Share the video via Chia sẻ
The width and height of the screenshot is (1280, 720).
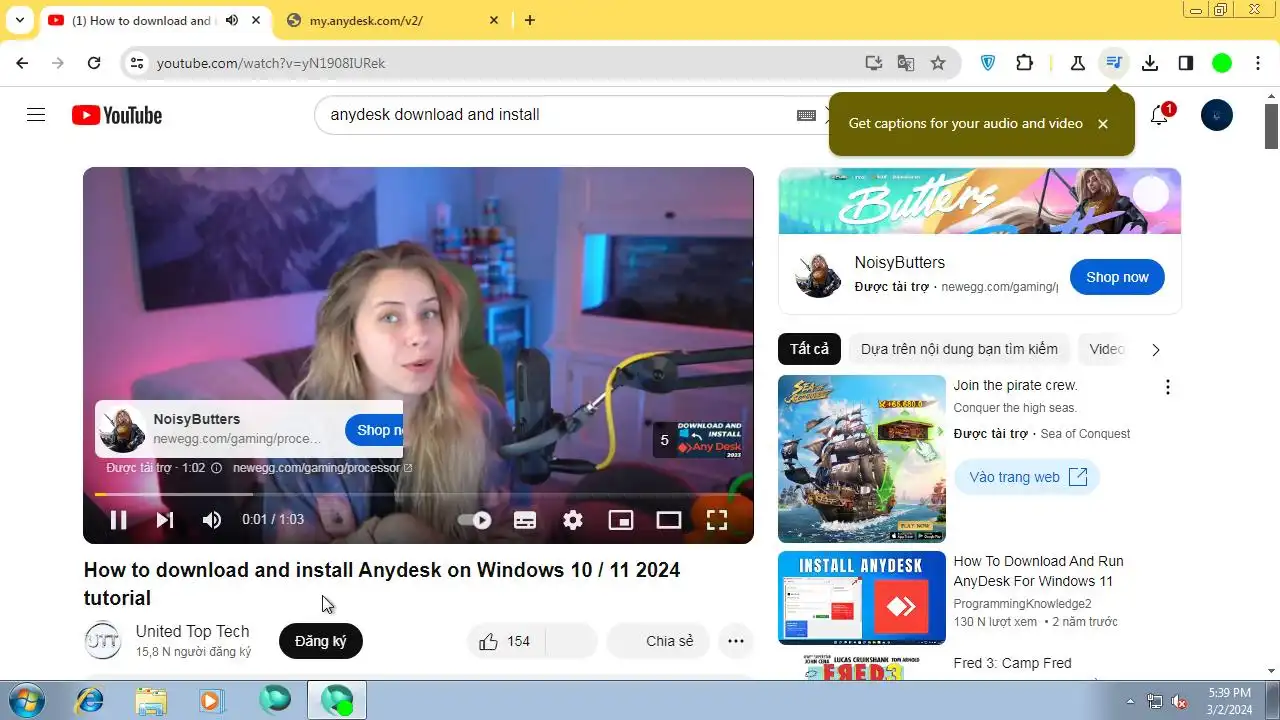tap(658, 641)
